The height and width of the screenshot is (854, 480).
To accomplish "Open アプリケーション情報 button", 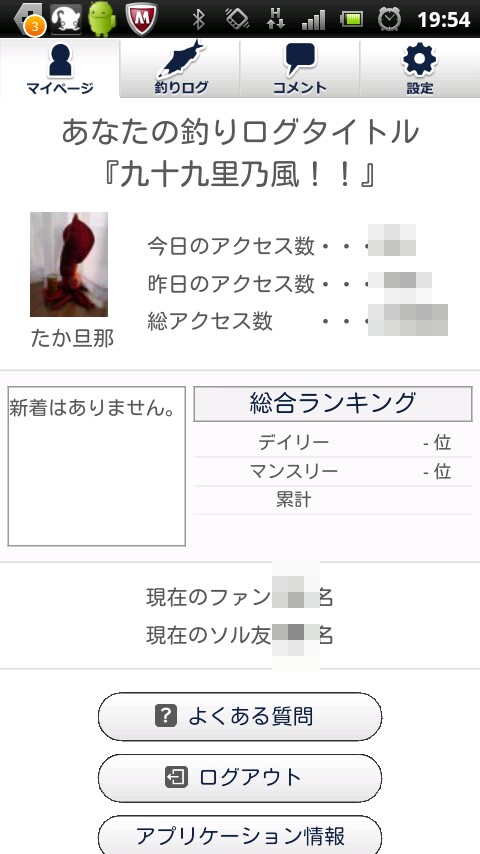I will (240, 835).
